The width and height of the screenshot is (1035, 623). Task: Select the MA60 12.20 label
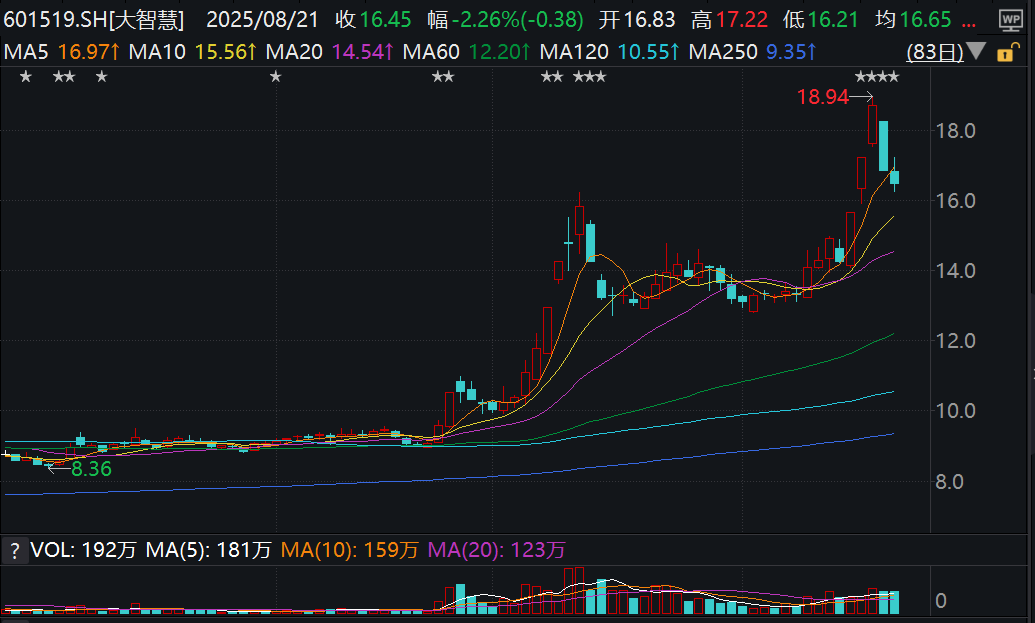(x=466, y=51)
